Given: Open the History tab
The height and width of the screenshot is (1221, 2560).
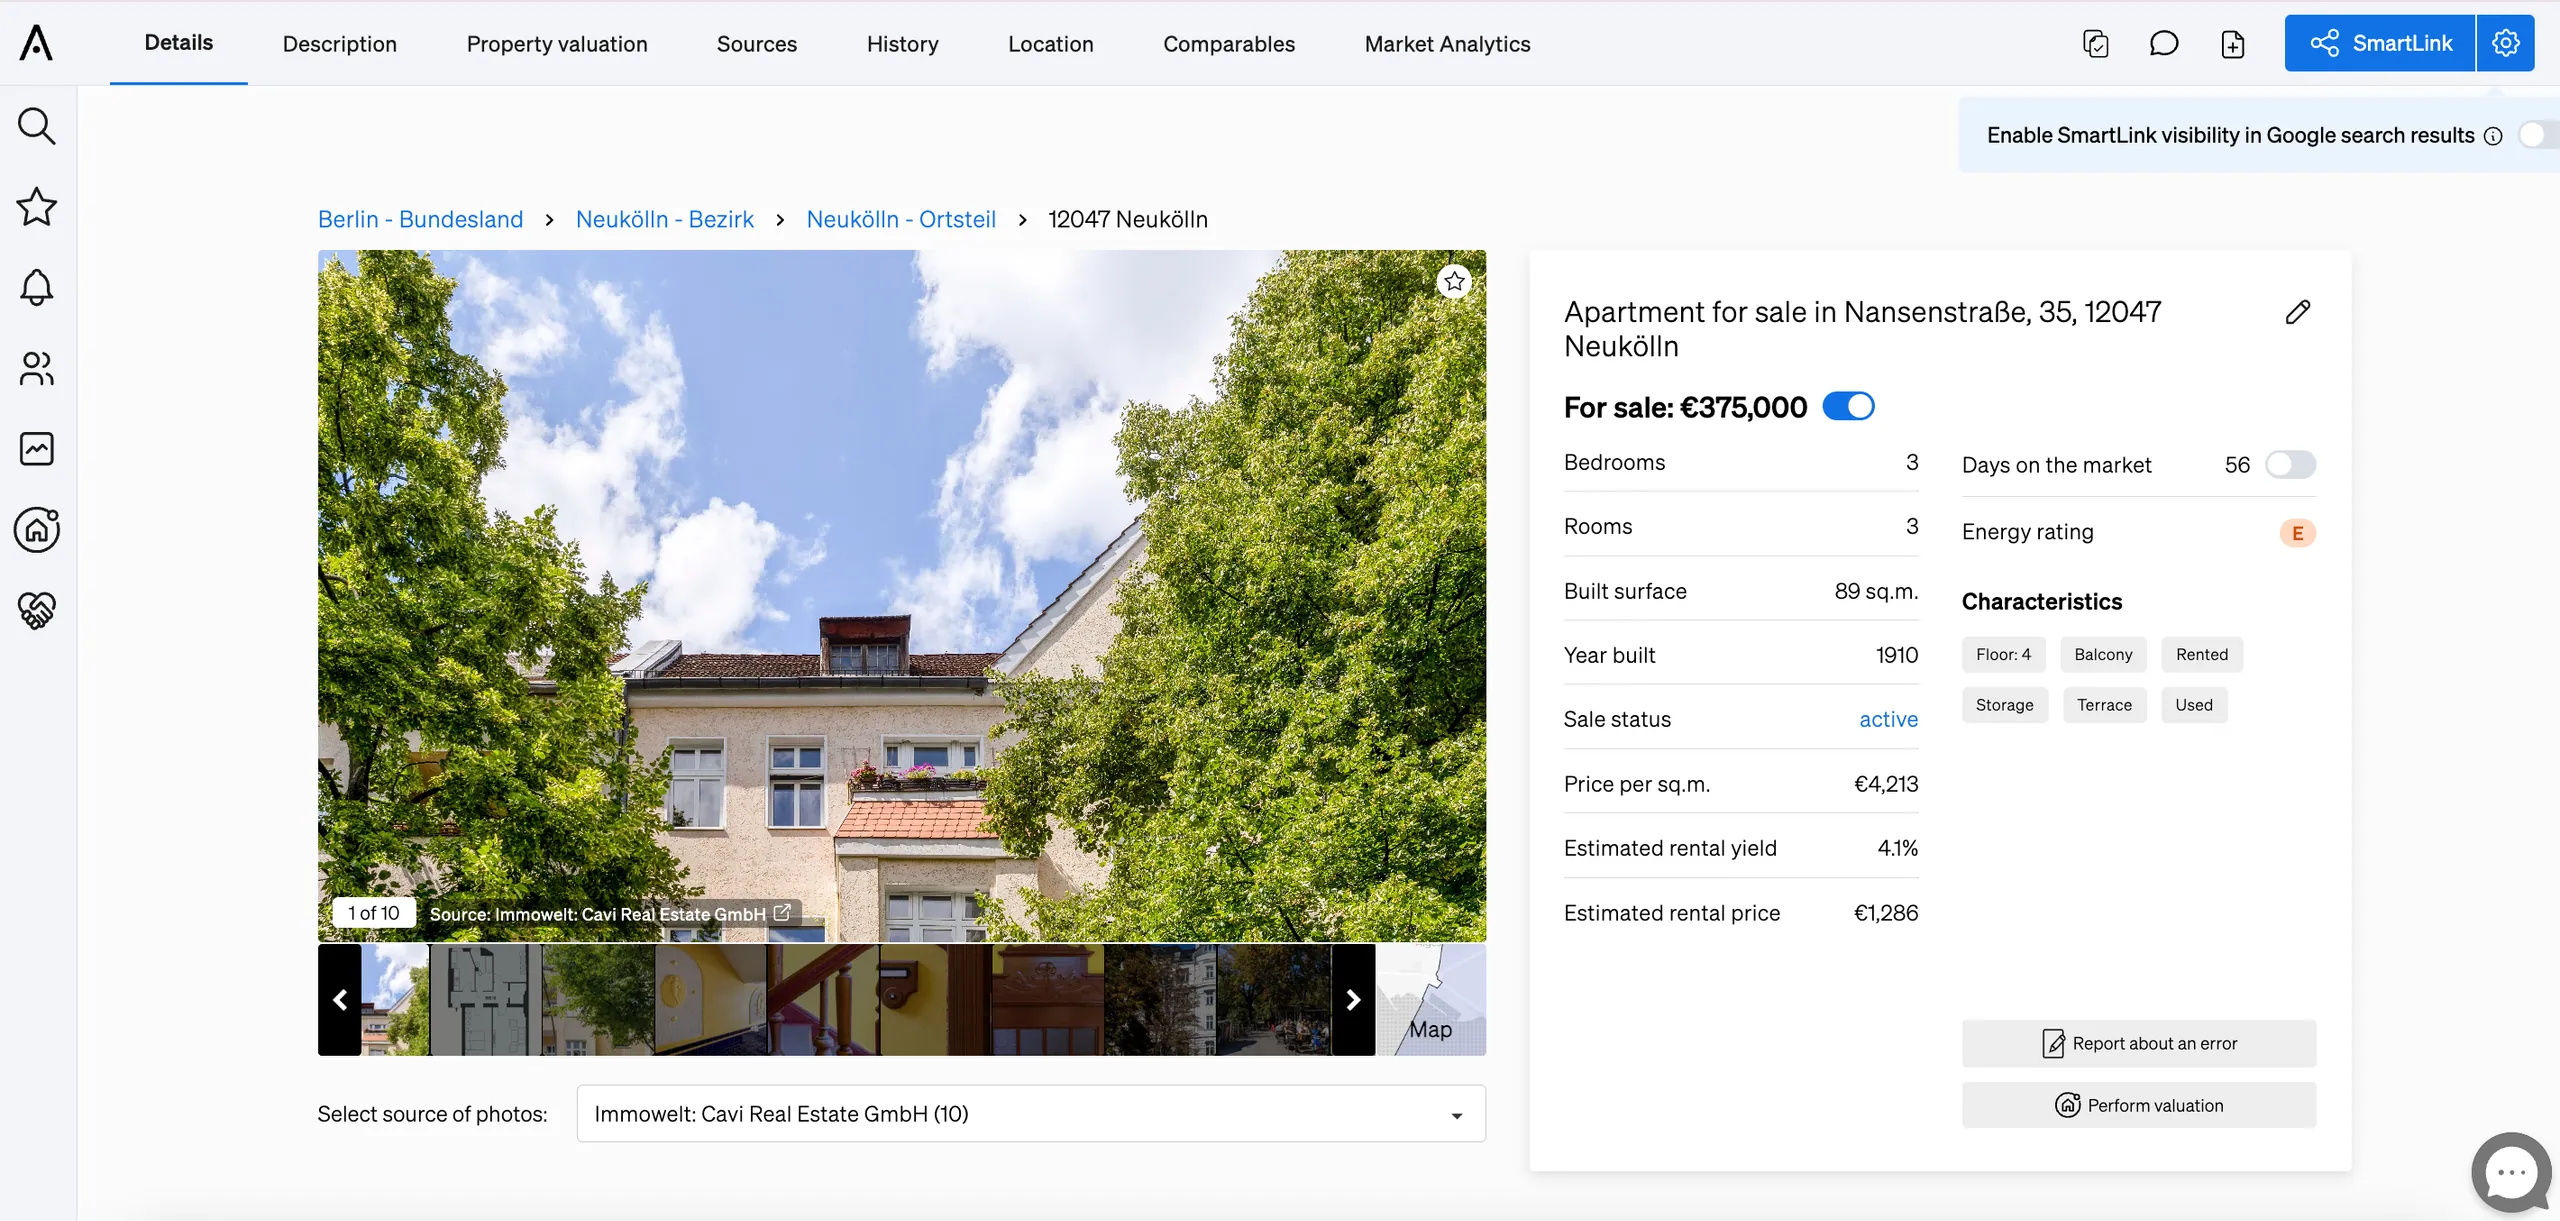Looking at the screenshot, I should click(x=903, y=43).
